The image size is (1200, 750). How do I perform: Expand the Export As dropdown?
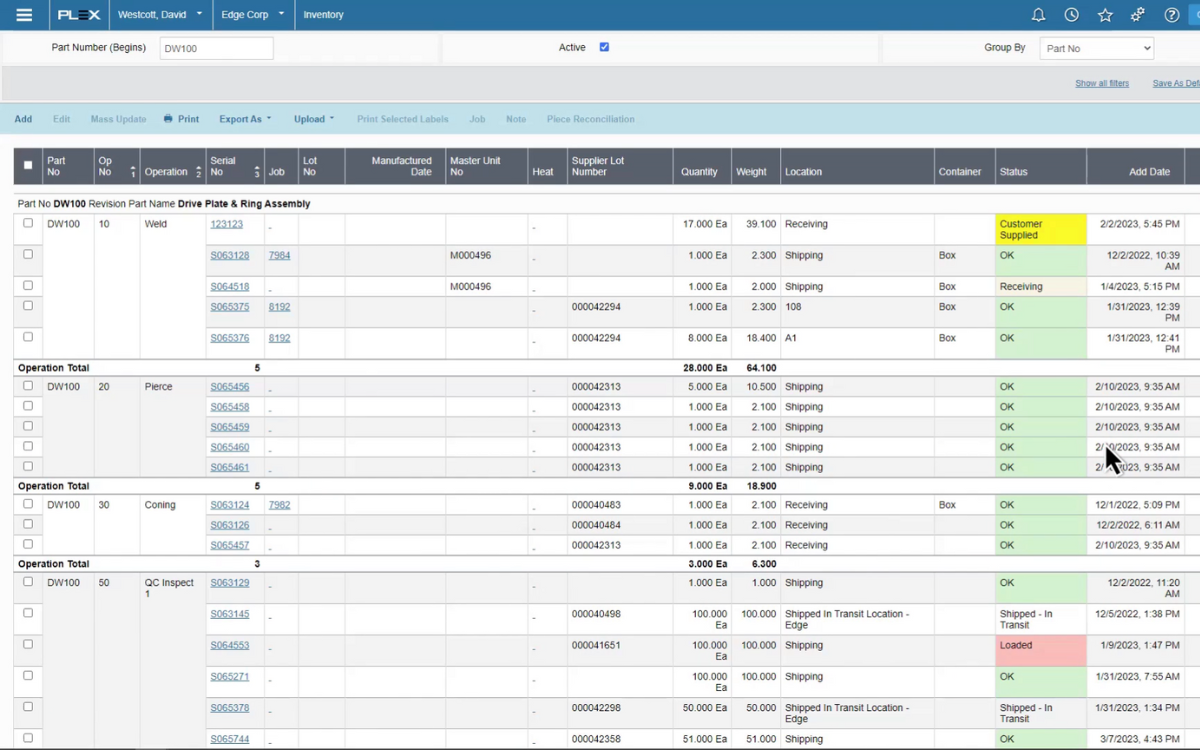[244, 118]
